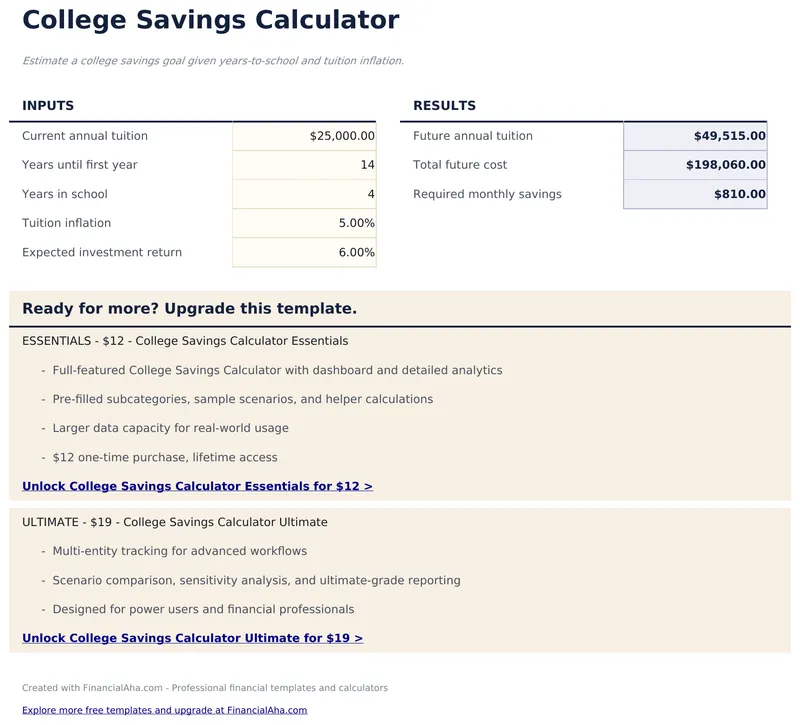Open Unlock Ultimate for $19 link

[192, 638]
